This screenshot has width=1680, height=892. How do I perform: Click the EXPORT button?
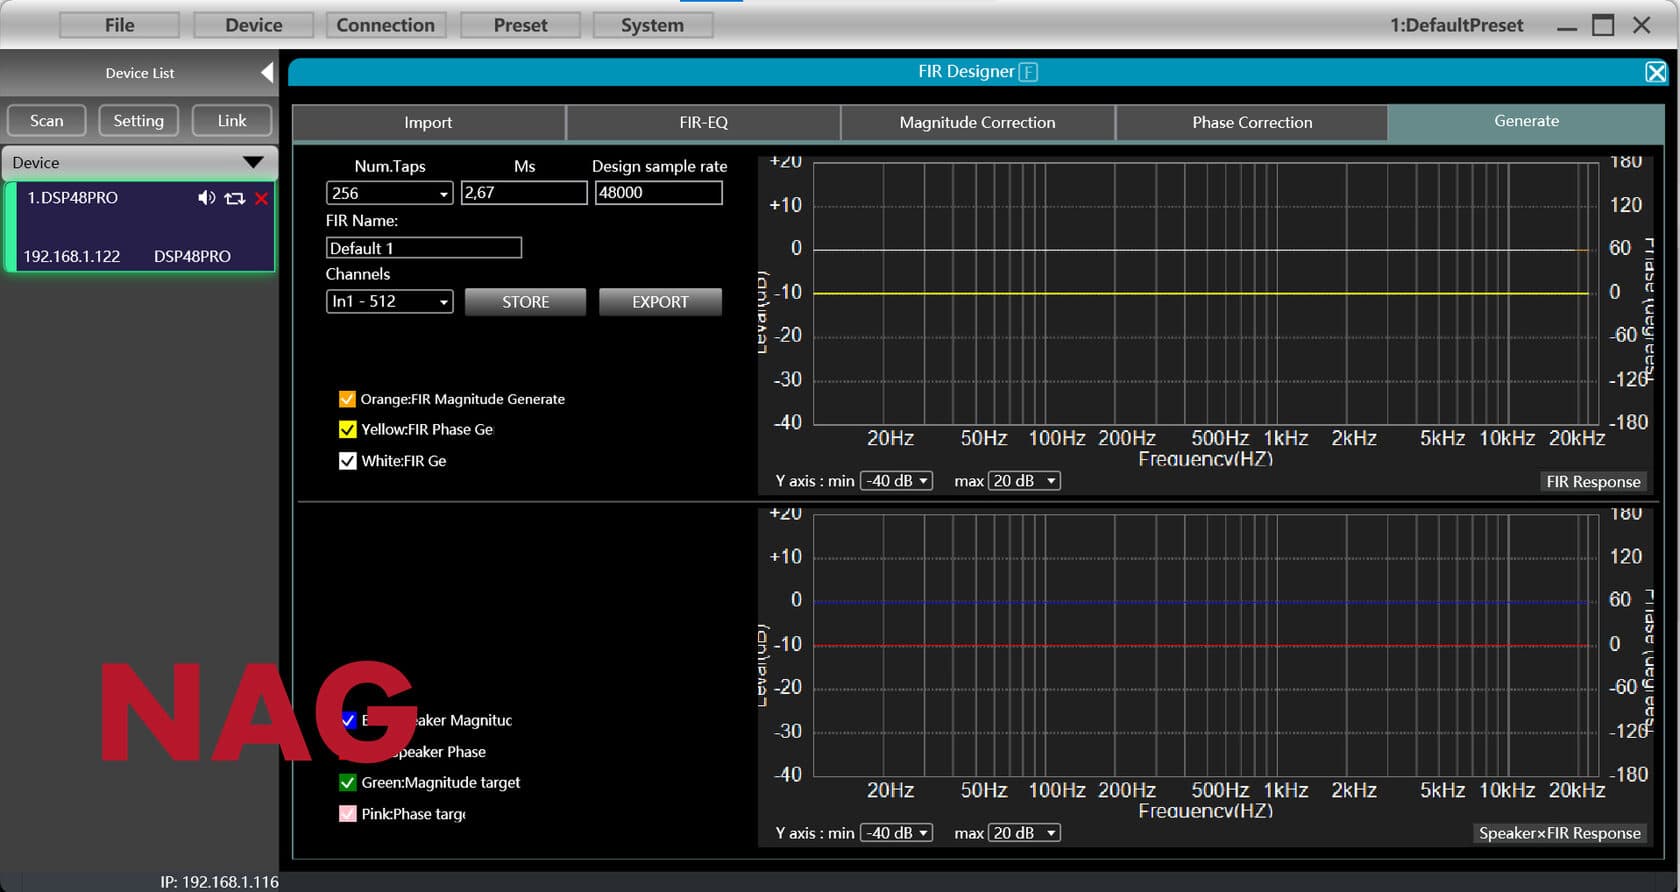660,302
